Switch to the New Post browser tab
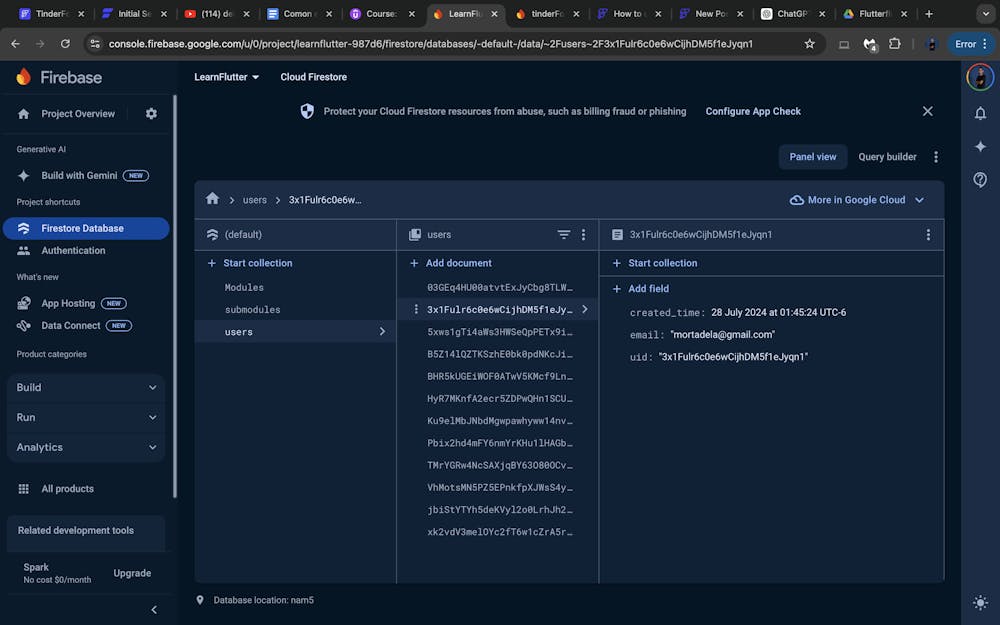Viewport: 1000px width, 625px height. 711,13
